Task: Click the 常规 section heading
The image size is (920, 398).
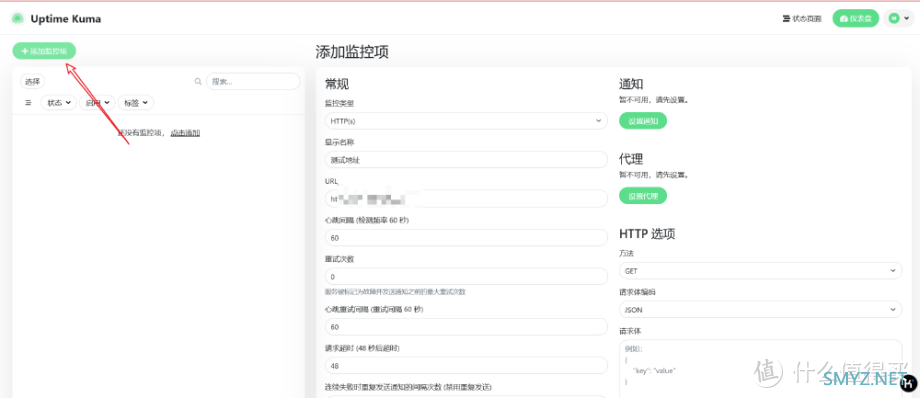Action: click(x=337, y=84)
